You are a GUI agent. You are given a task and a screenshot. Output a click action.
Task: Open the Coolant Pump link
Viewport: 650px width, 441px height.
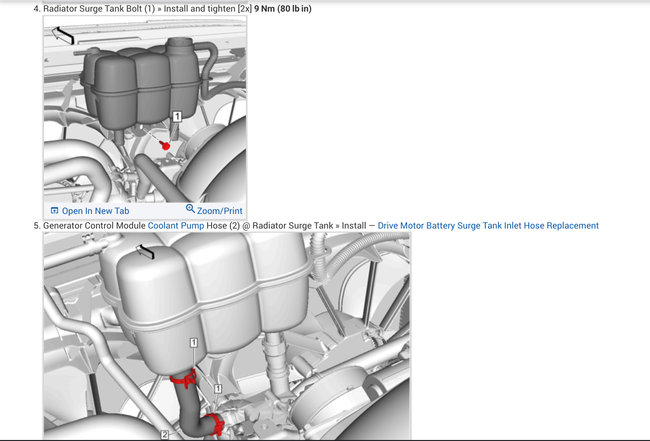176,226
